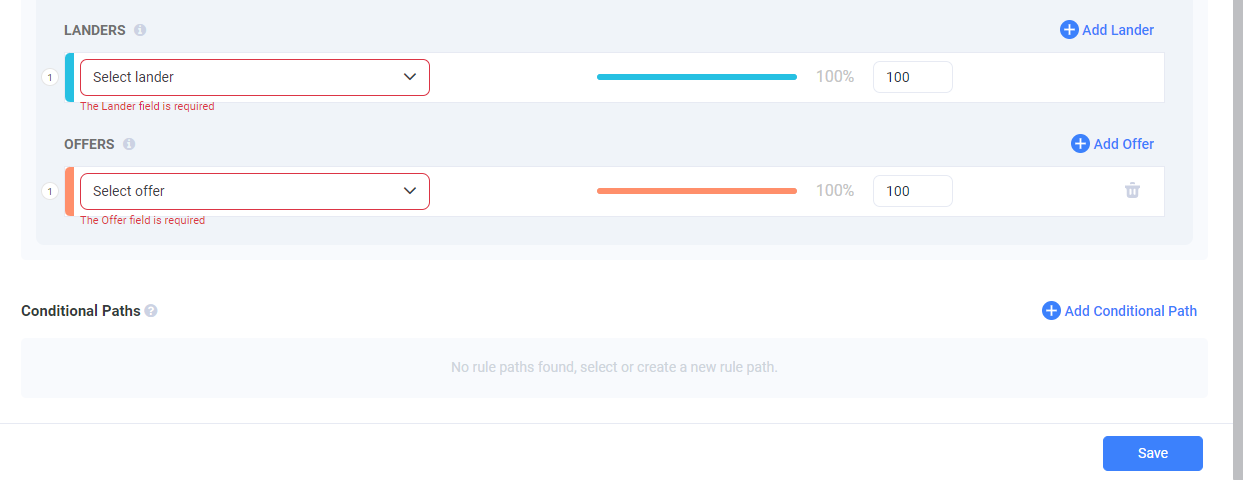The image size is (1243, 480).
Task: Focus the lander weight input field
Action: coord(912,77)
